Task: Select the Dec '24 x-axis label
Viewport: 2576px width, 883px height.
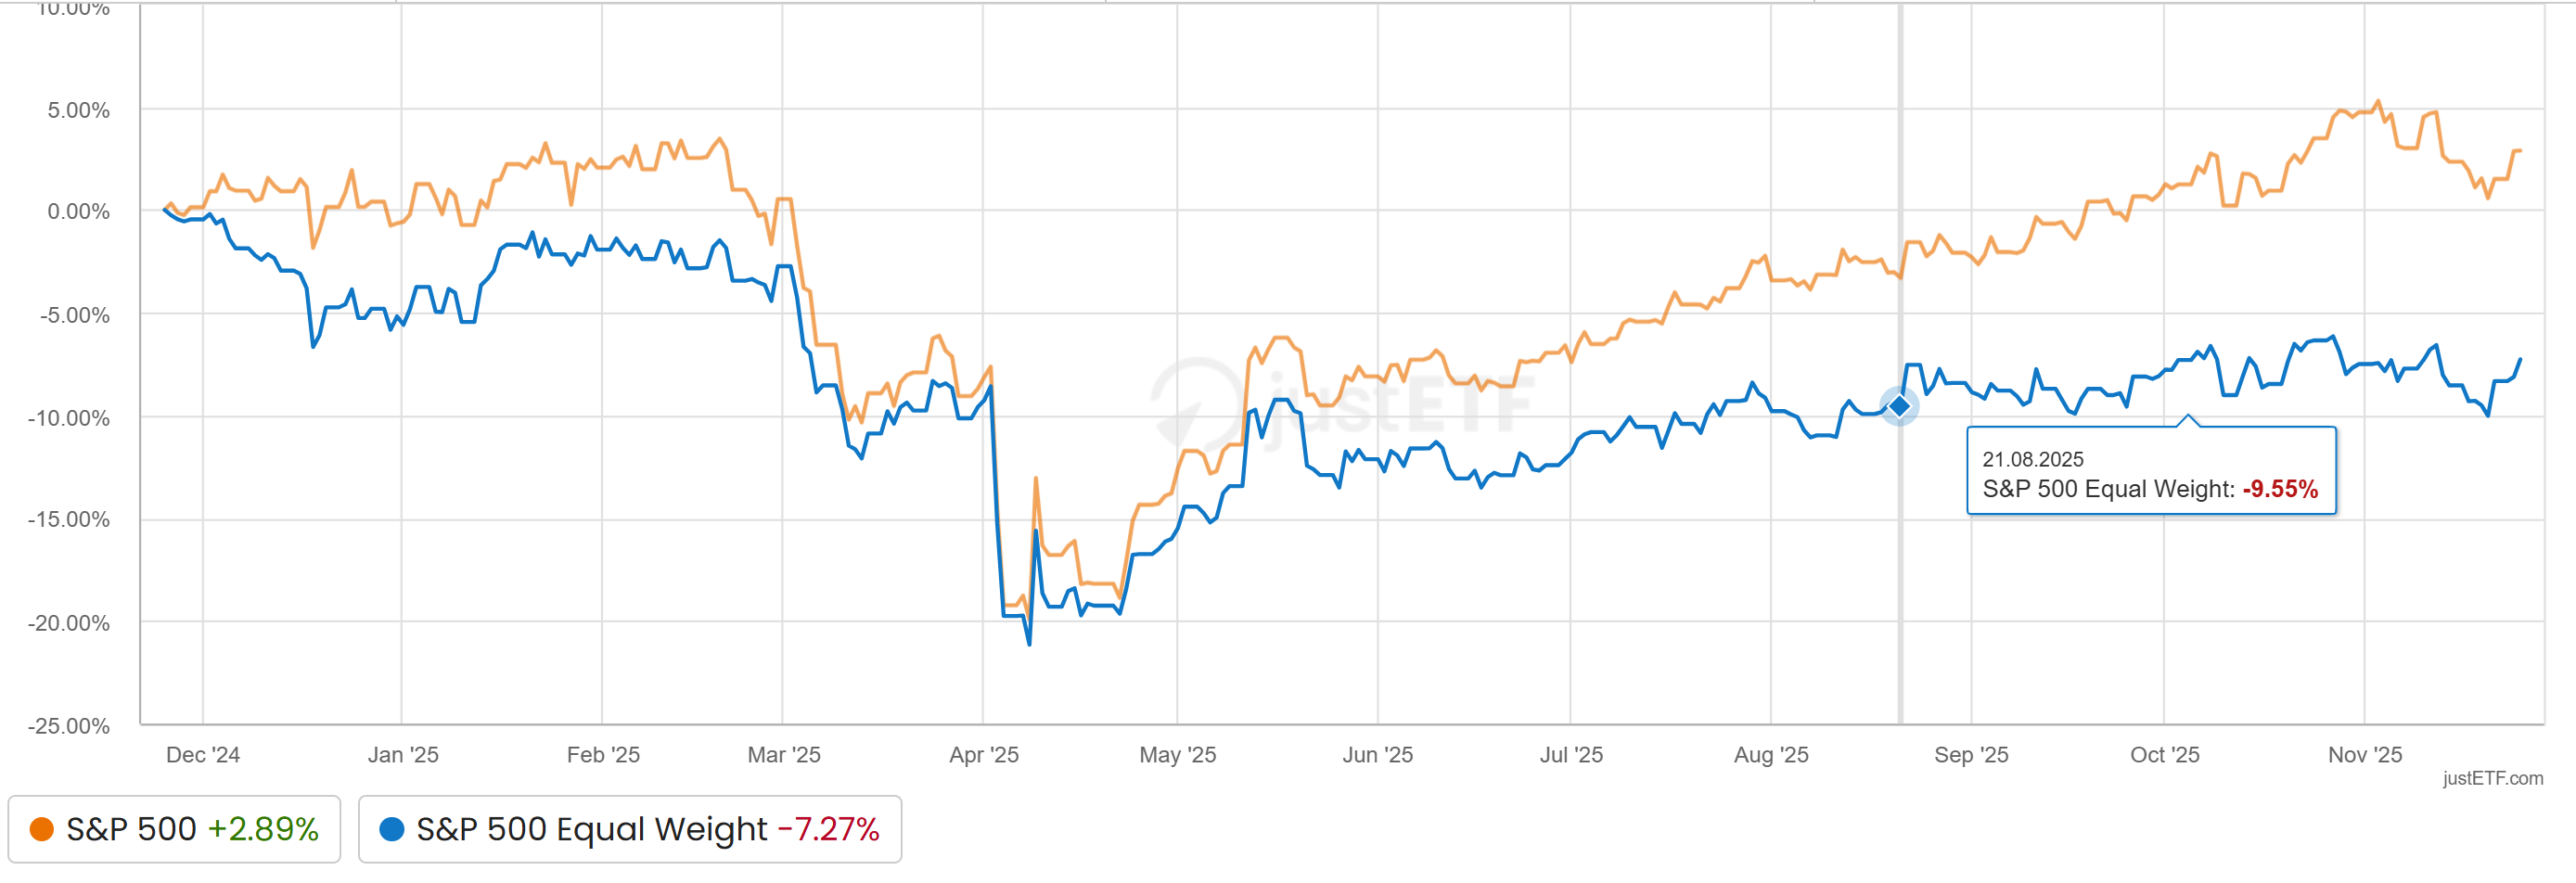Action: click(x=203, y=755)
